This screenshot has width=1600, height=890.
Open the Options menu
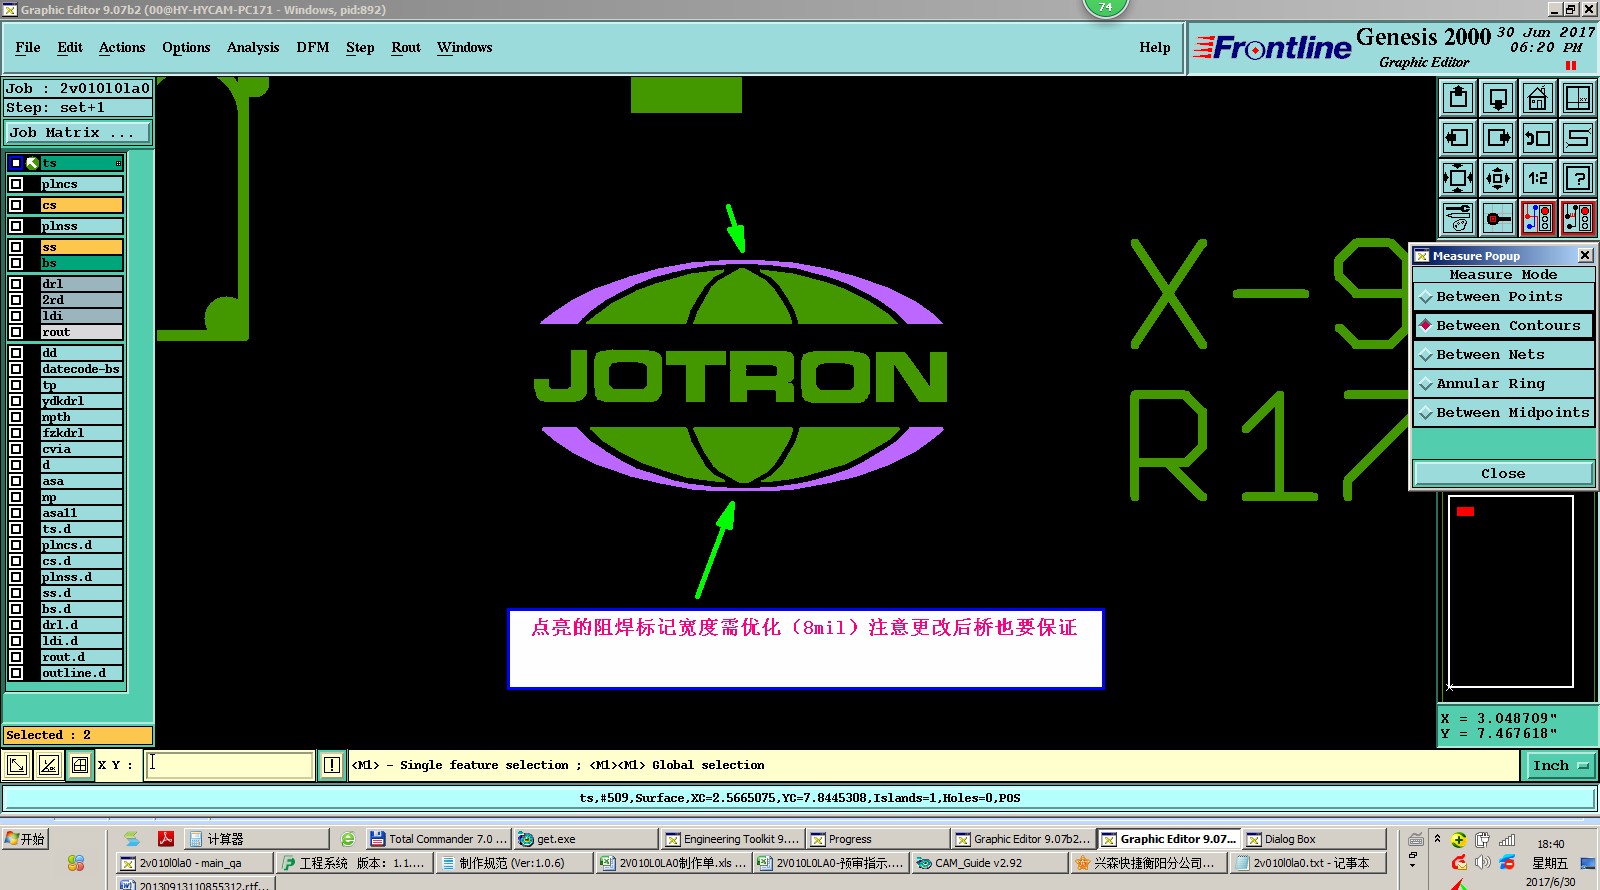coord(186,47)
